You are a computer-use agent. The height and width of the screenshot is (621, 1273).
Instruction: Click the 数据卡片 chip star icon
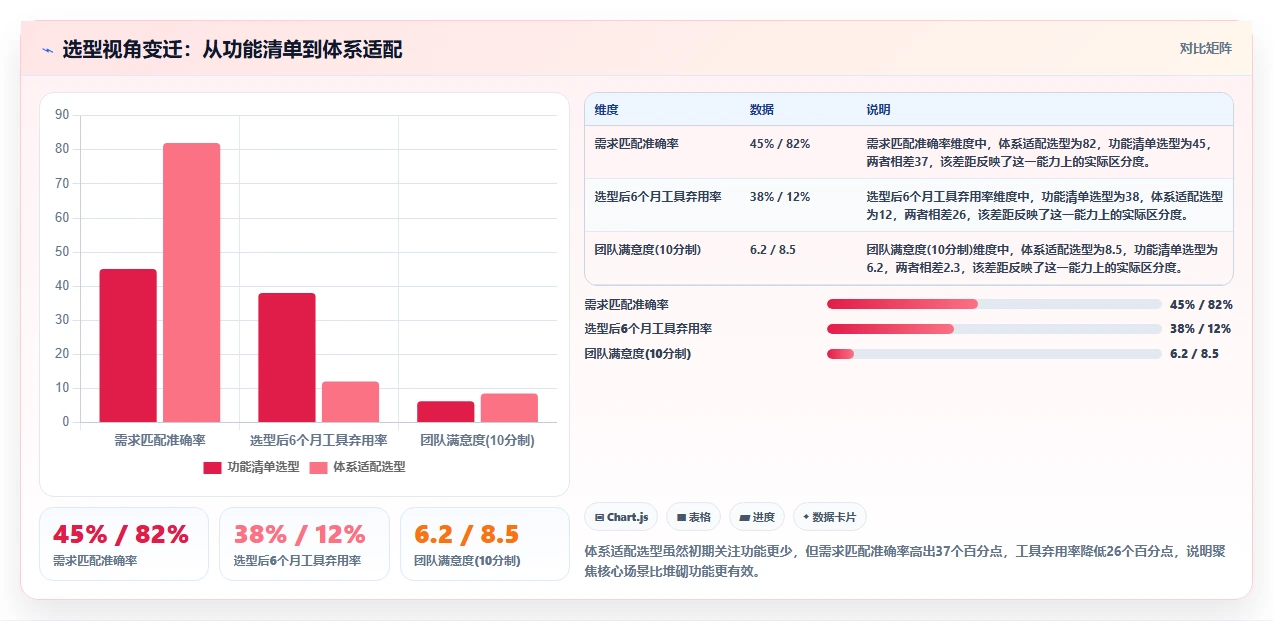point(806,517)
